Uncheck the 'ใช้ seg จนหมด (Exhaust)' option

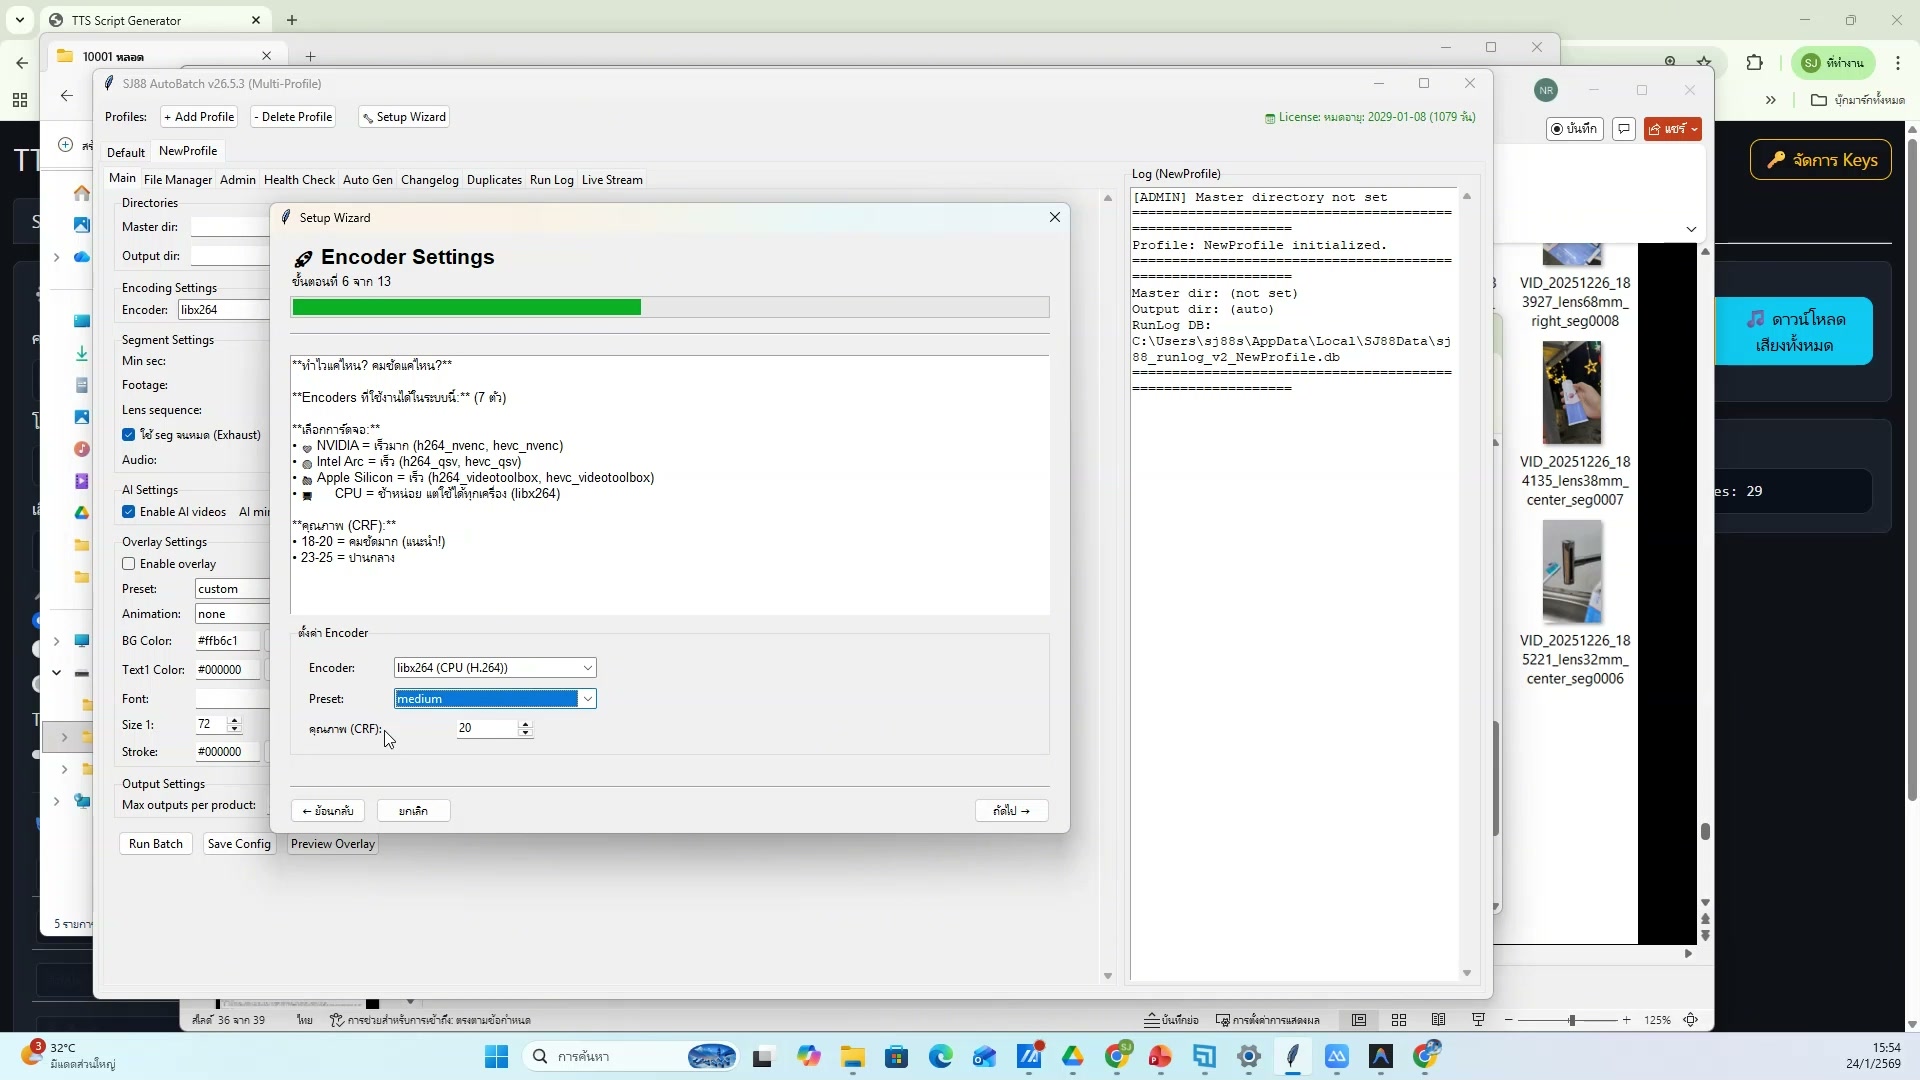(129, 434)
